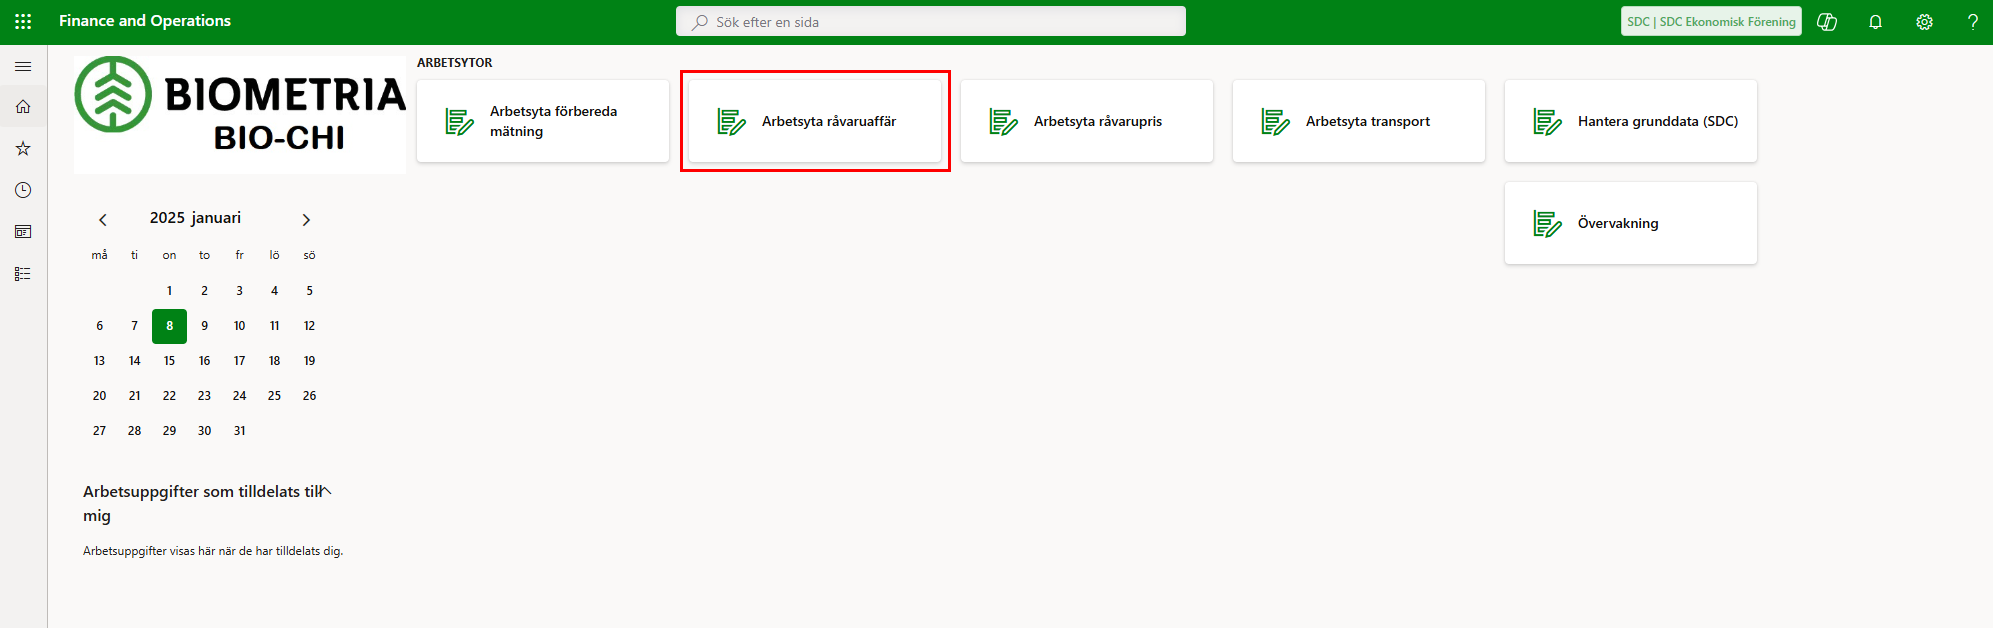Click the förbereda mätning tile icon
The image size is (1993, 628).
pos(459,122)
